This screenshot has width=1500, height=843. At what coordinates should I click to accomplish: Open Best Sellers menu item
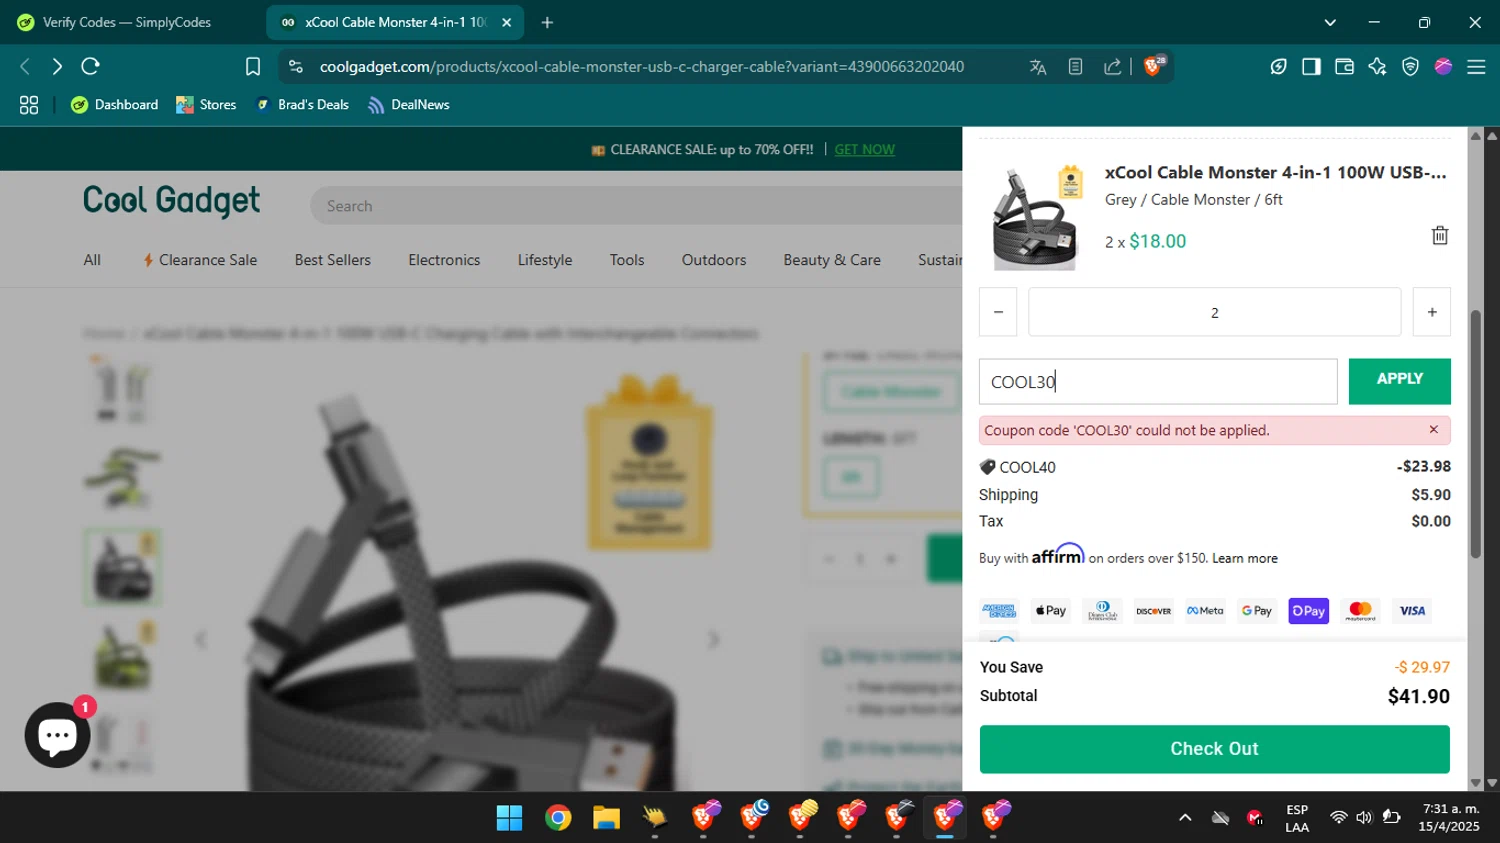click(333, 260)
